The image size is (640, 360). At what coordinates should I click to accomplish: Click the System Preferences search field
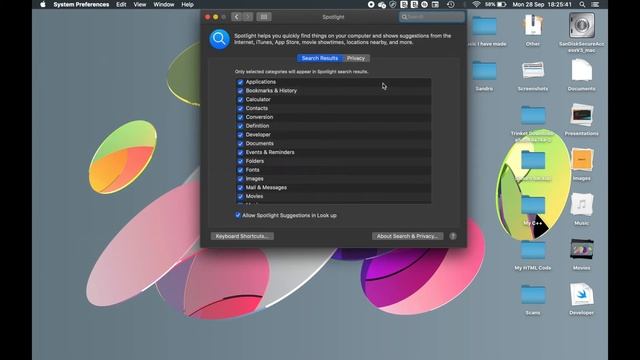coord(432,17)
